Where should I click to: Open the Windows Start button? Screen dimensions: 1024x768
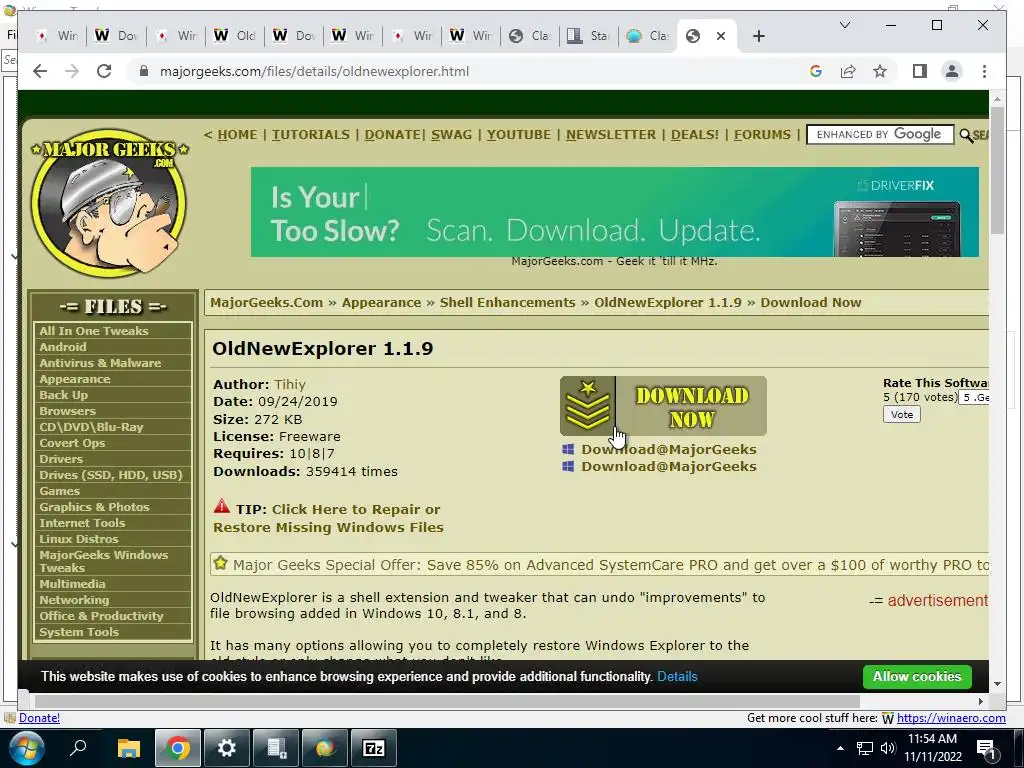(25, 748)
